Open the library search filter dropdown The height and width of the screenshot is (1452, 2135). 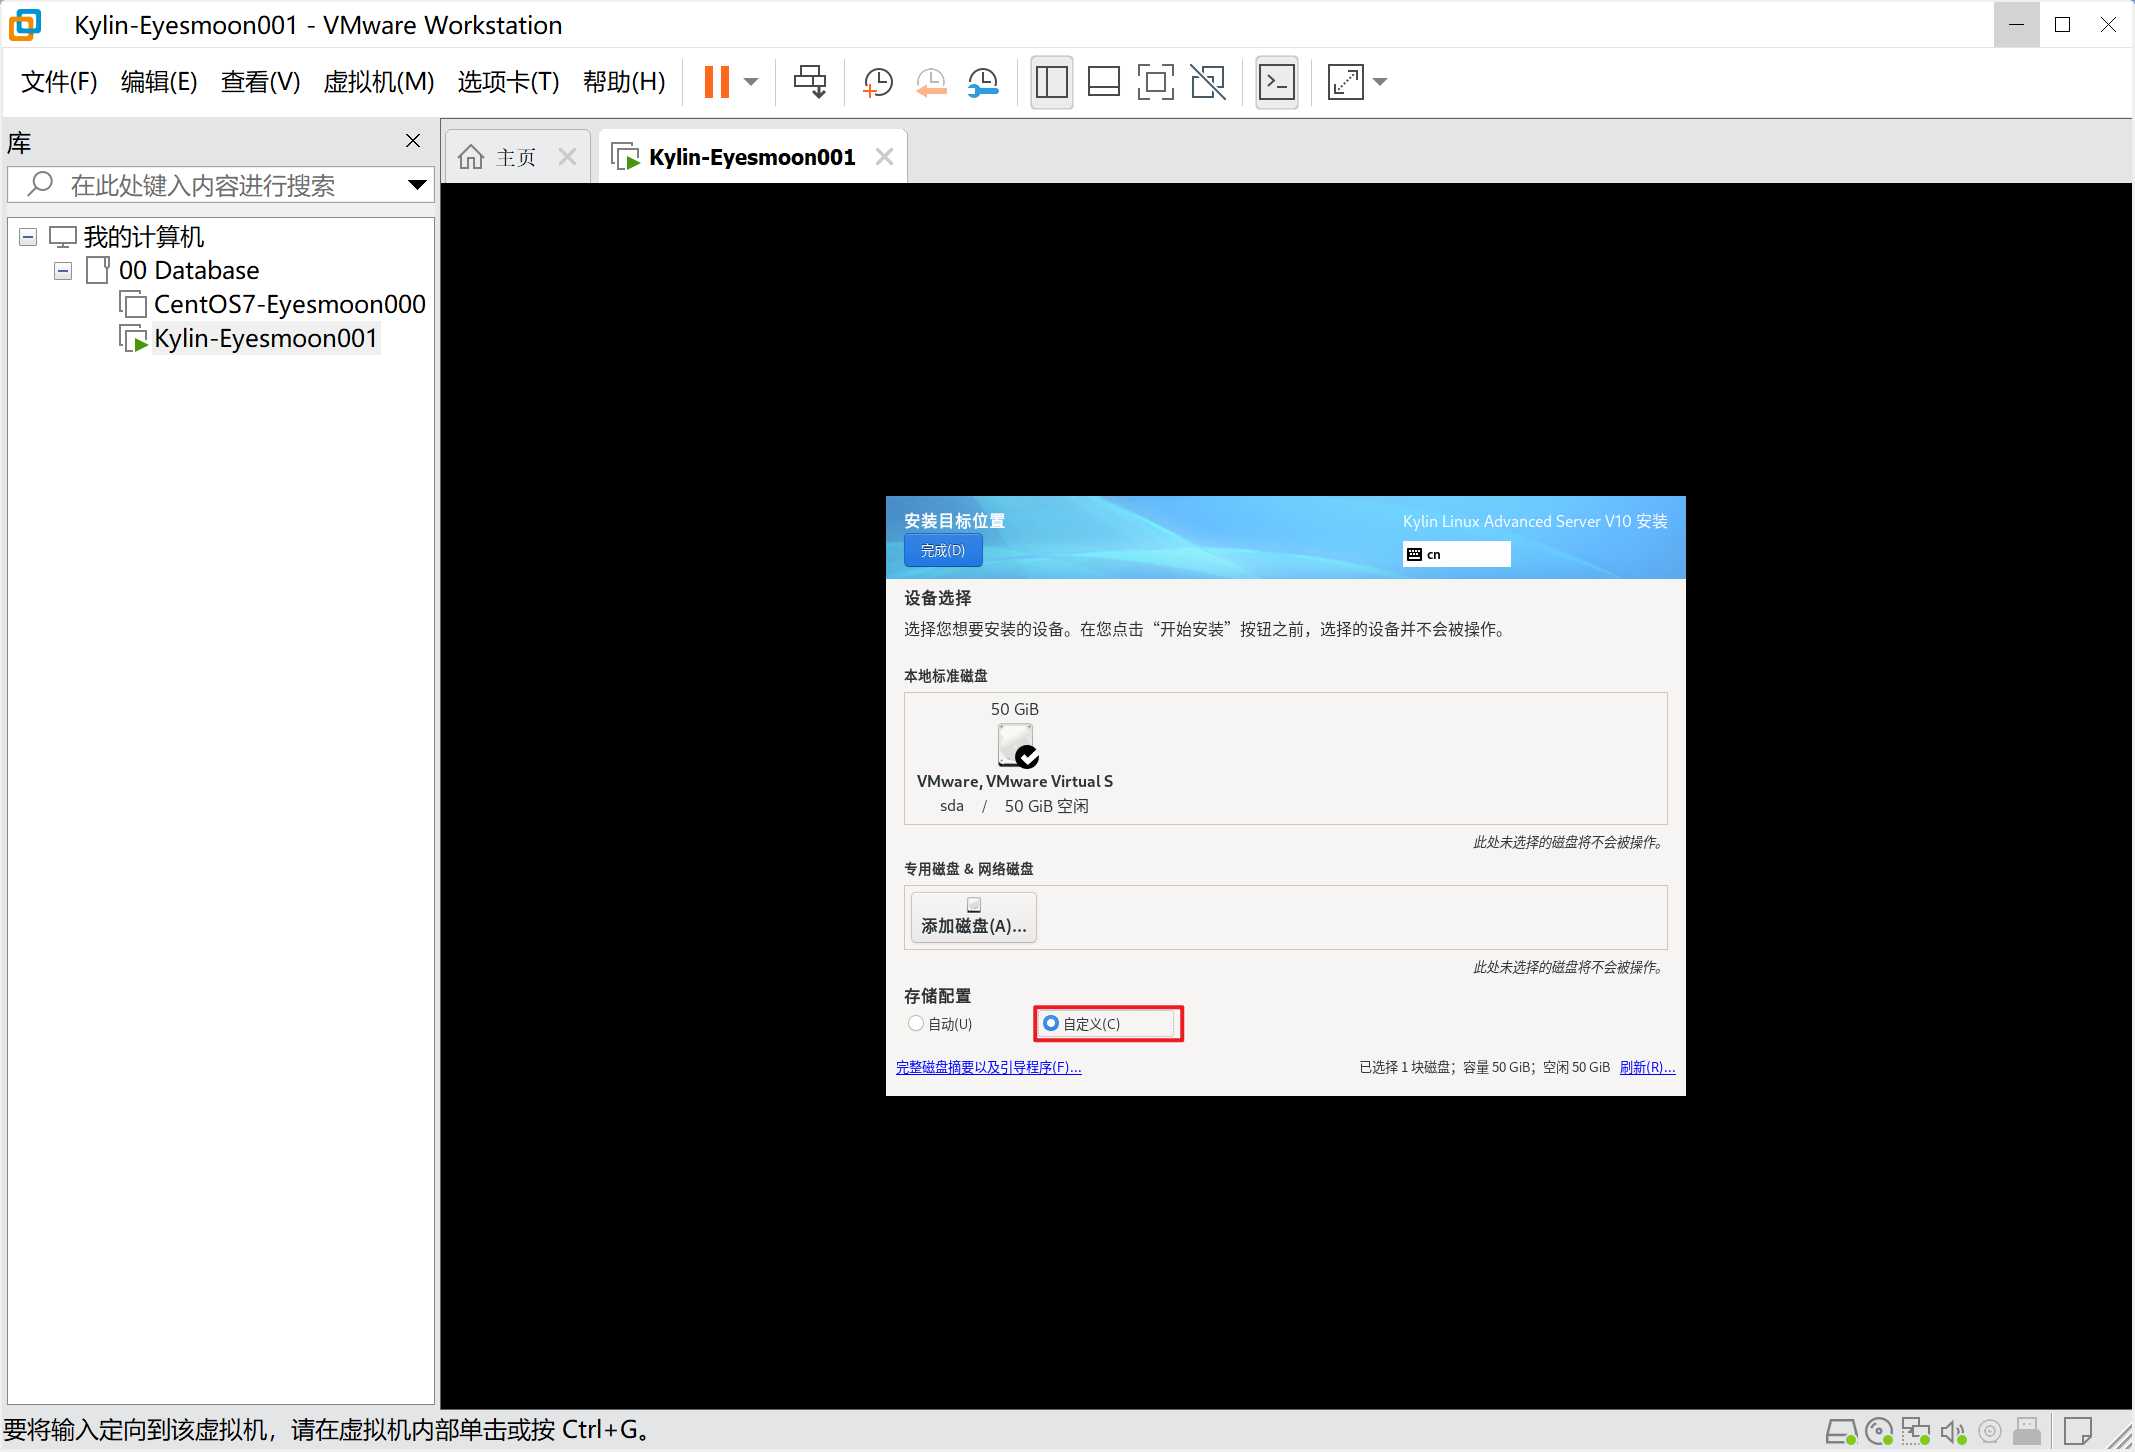[x=417, y=185]
